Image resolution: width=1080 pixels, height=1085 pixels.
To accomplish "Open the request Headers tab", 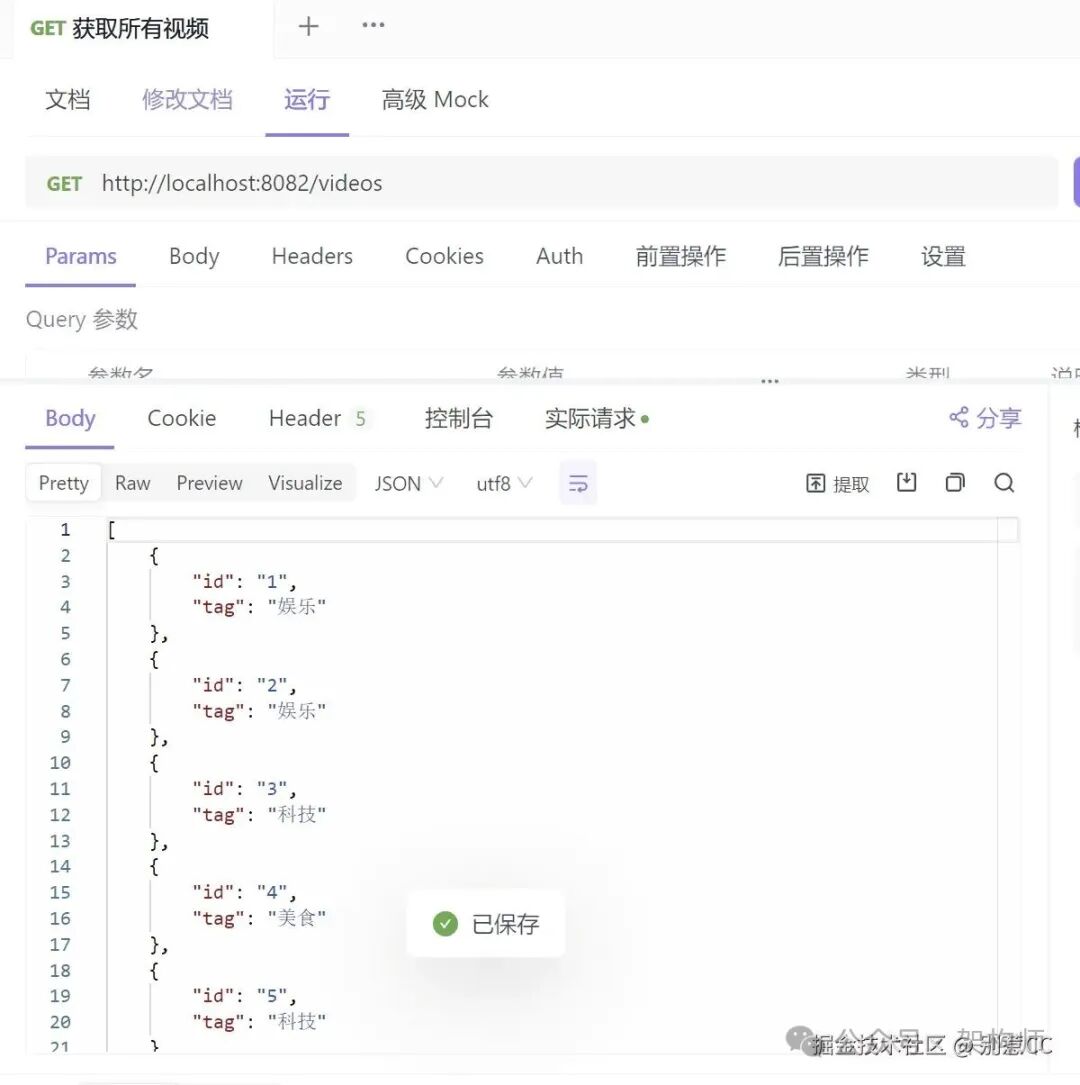I will pyautogui.click(x=312, y=256).
